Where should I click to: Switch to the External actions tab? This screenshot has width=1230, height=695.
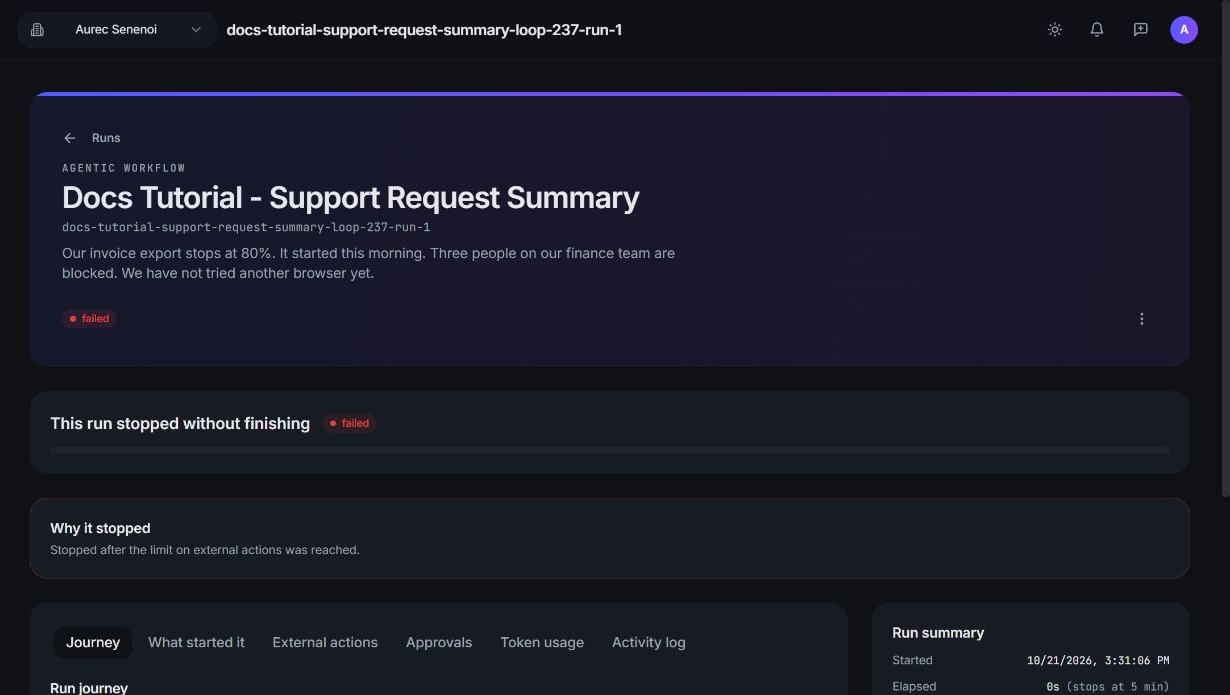pyautogui.click(x=325, y=642)
